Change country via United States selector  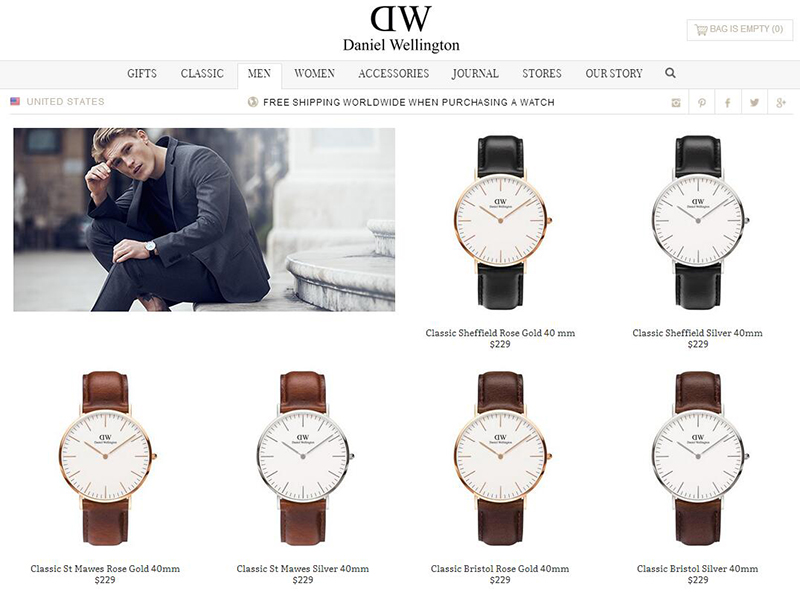tap(57, 102)
